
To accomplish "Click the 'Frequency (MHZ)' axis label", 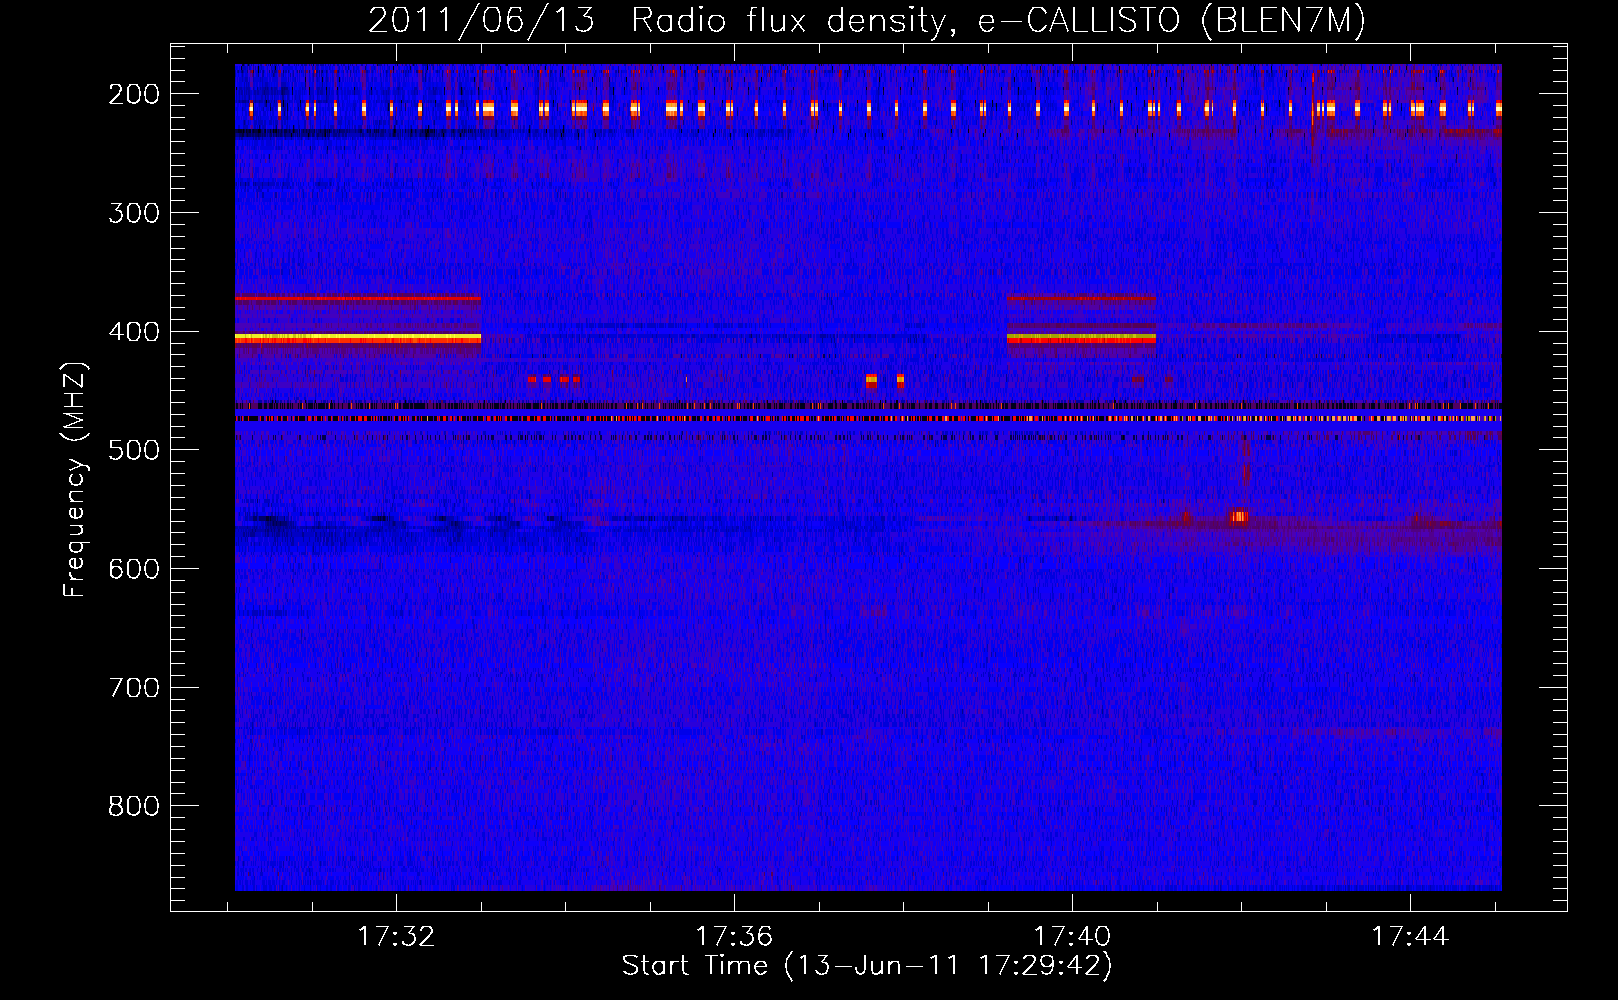I will pyautogui.click(x=75, y=480).
